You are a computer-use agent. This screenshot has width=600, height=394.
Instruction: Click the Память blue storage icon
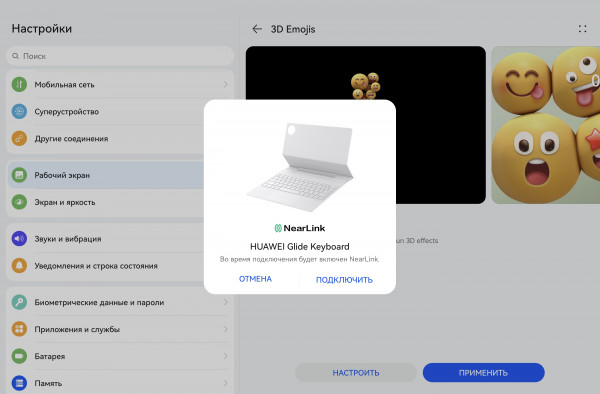pos(19,383)
